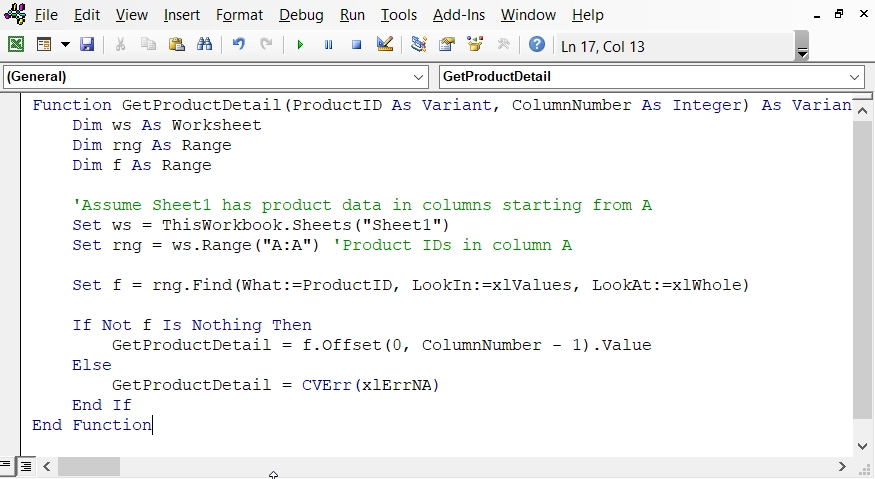
Task: Run the macro with the green play button
Action: coord(299,45)
